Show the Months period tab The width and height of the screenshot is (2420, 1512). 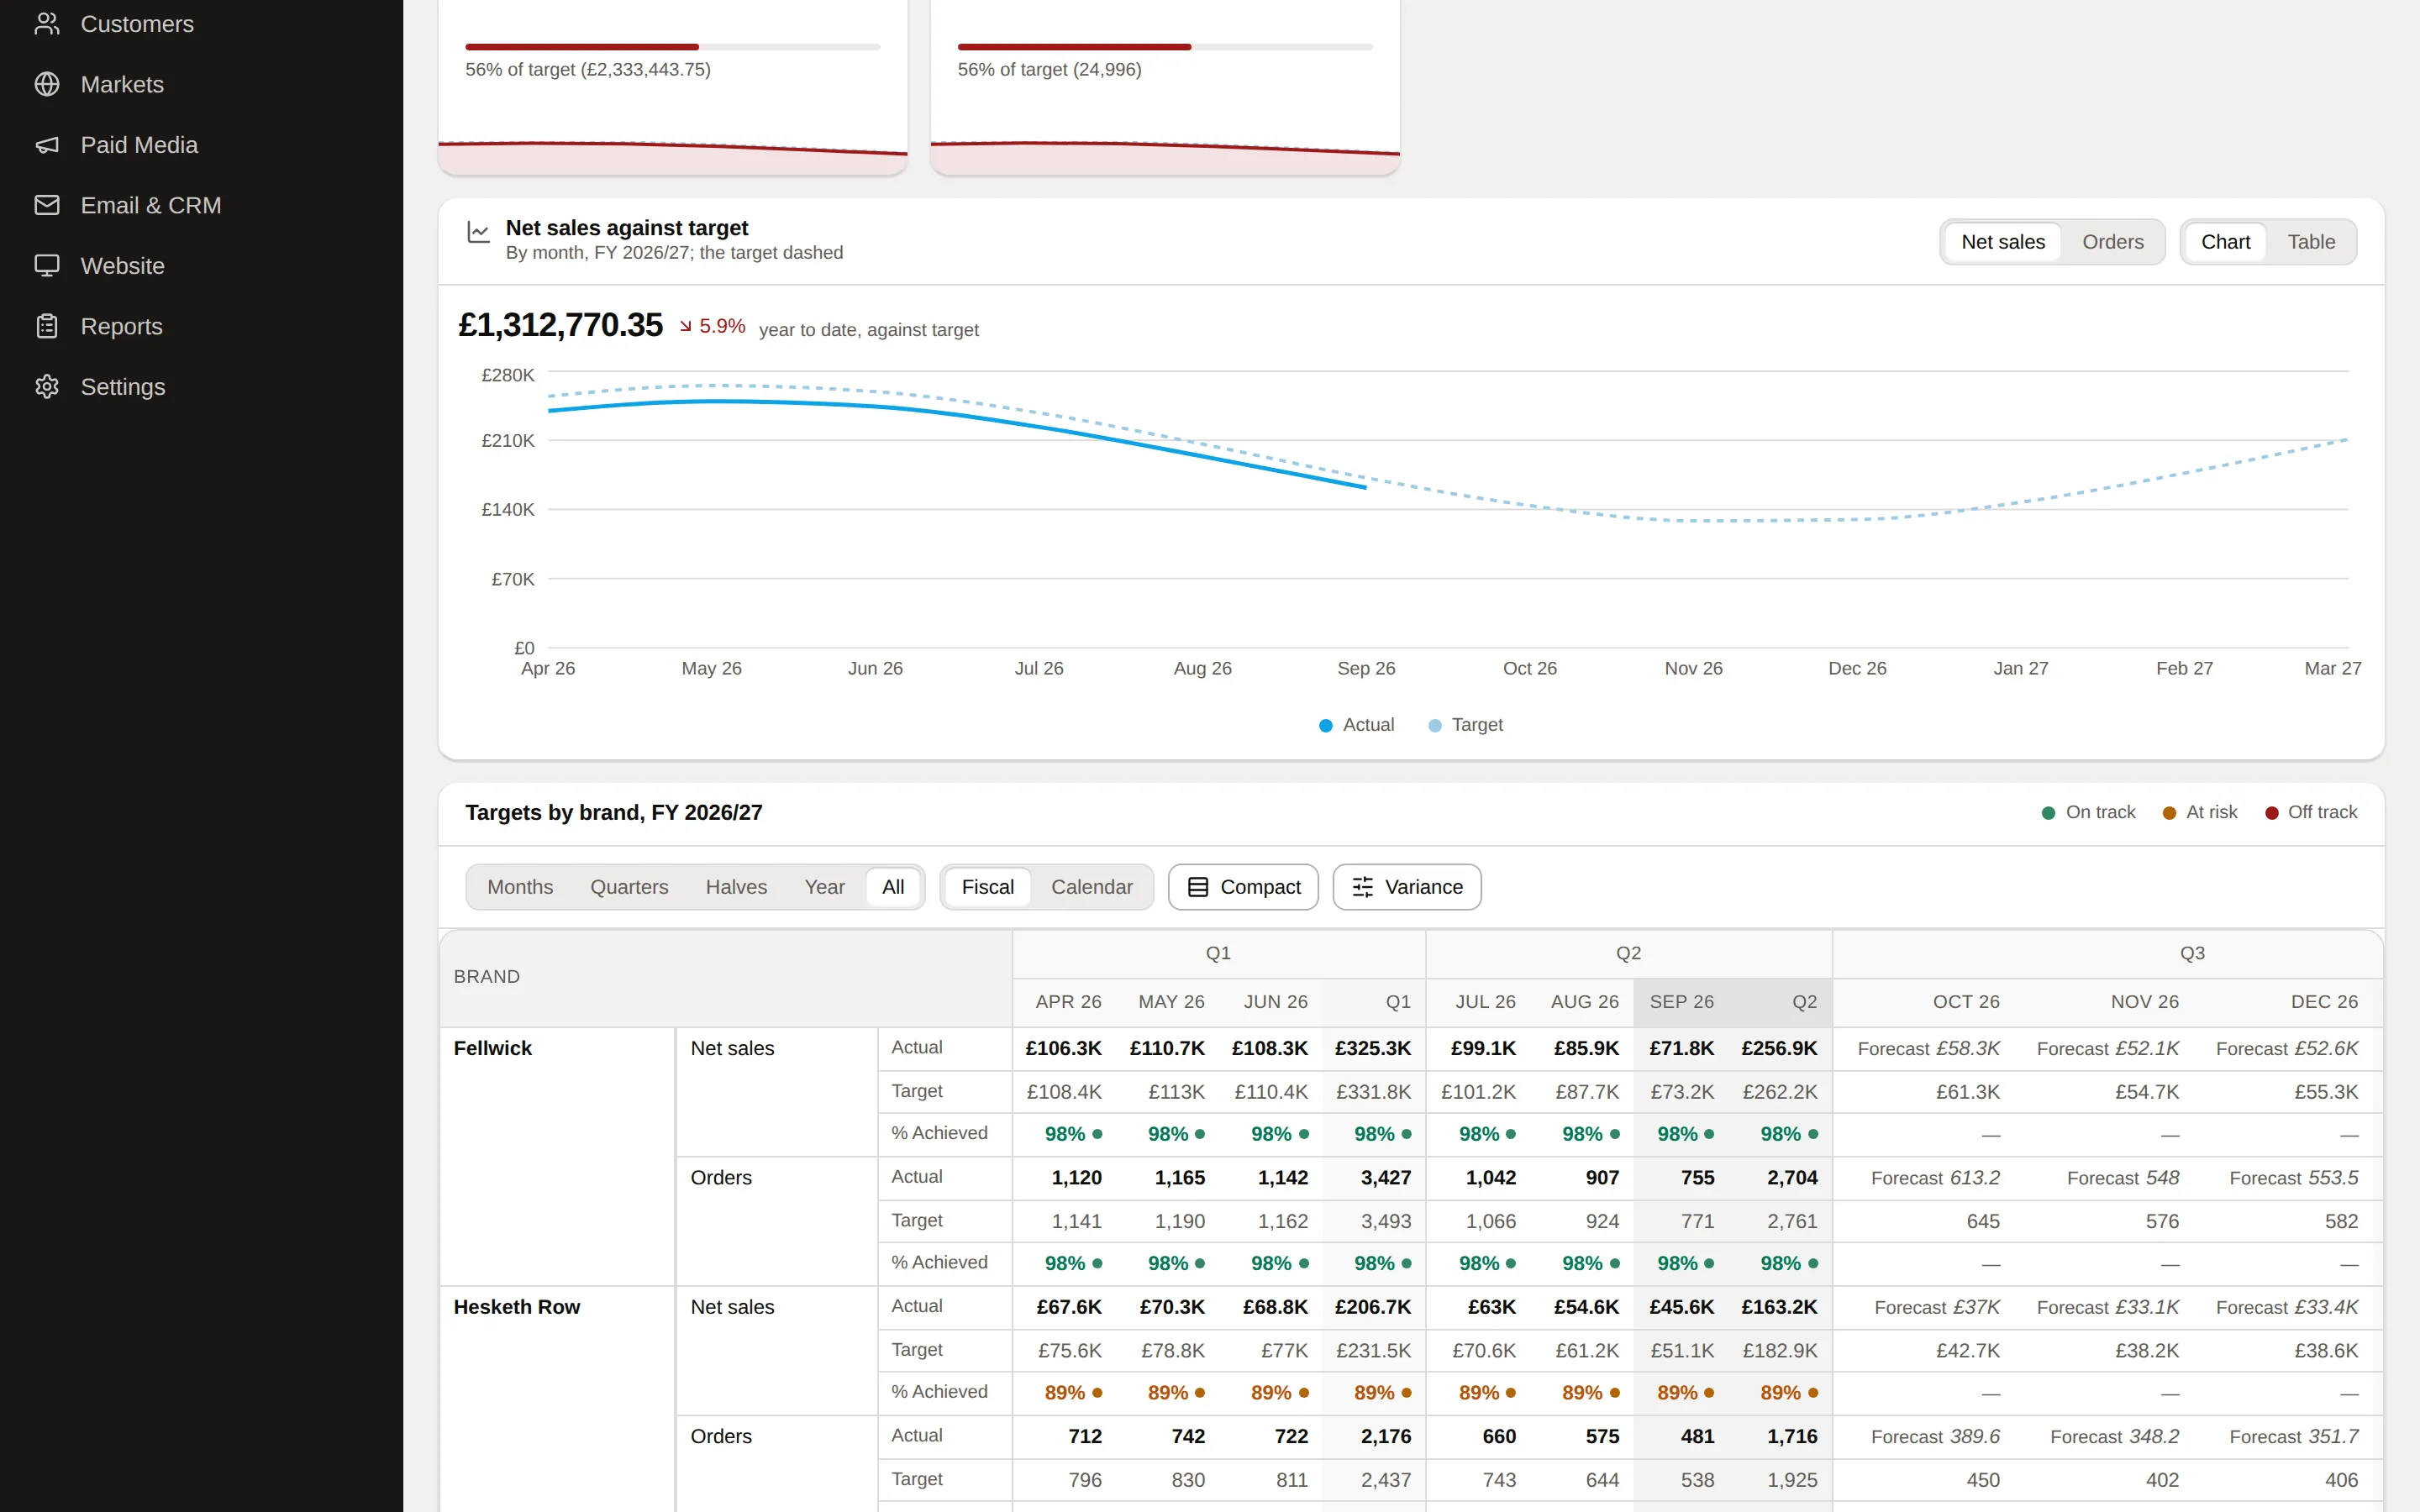click(520, 887)
